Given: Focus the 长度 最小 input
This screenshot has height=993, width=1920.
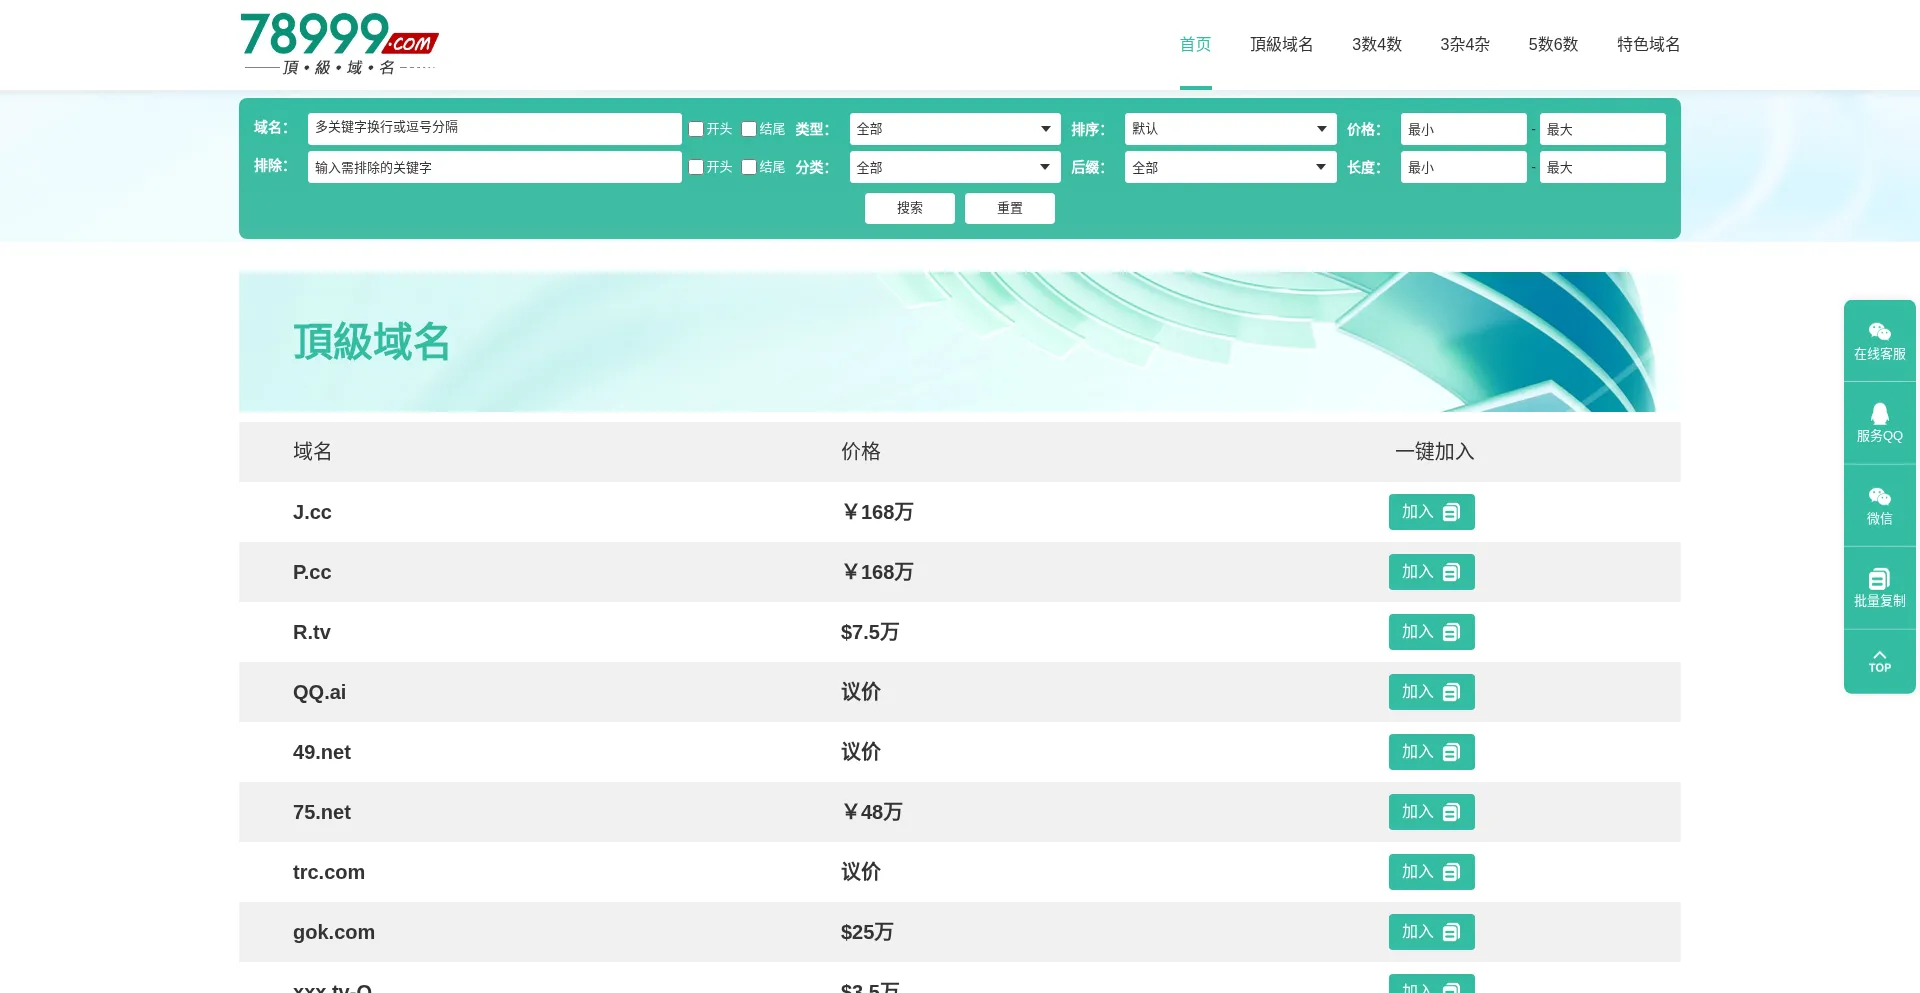Looking at the screenshot, I should click(1463, 167).
